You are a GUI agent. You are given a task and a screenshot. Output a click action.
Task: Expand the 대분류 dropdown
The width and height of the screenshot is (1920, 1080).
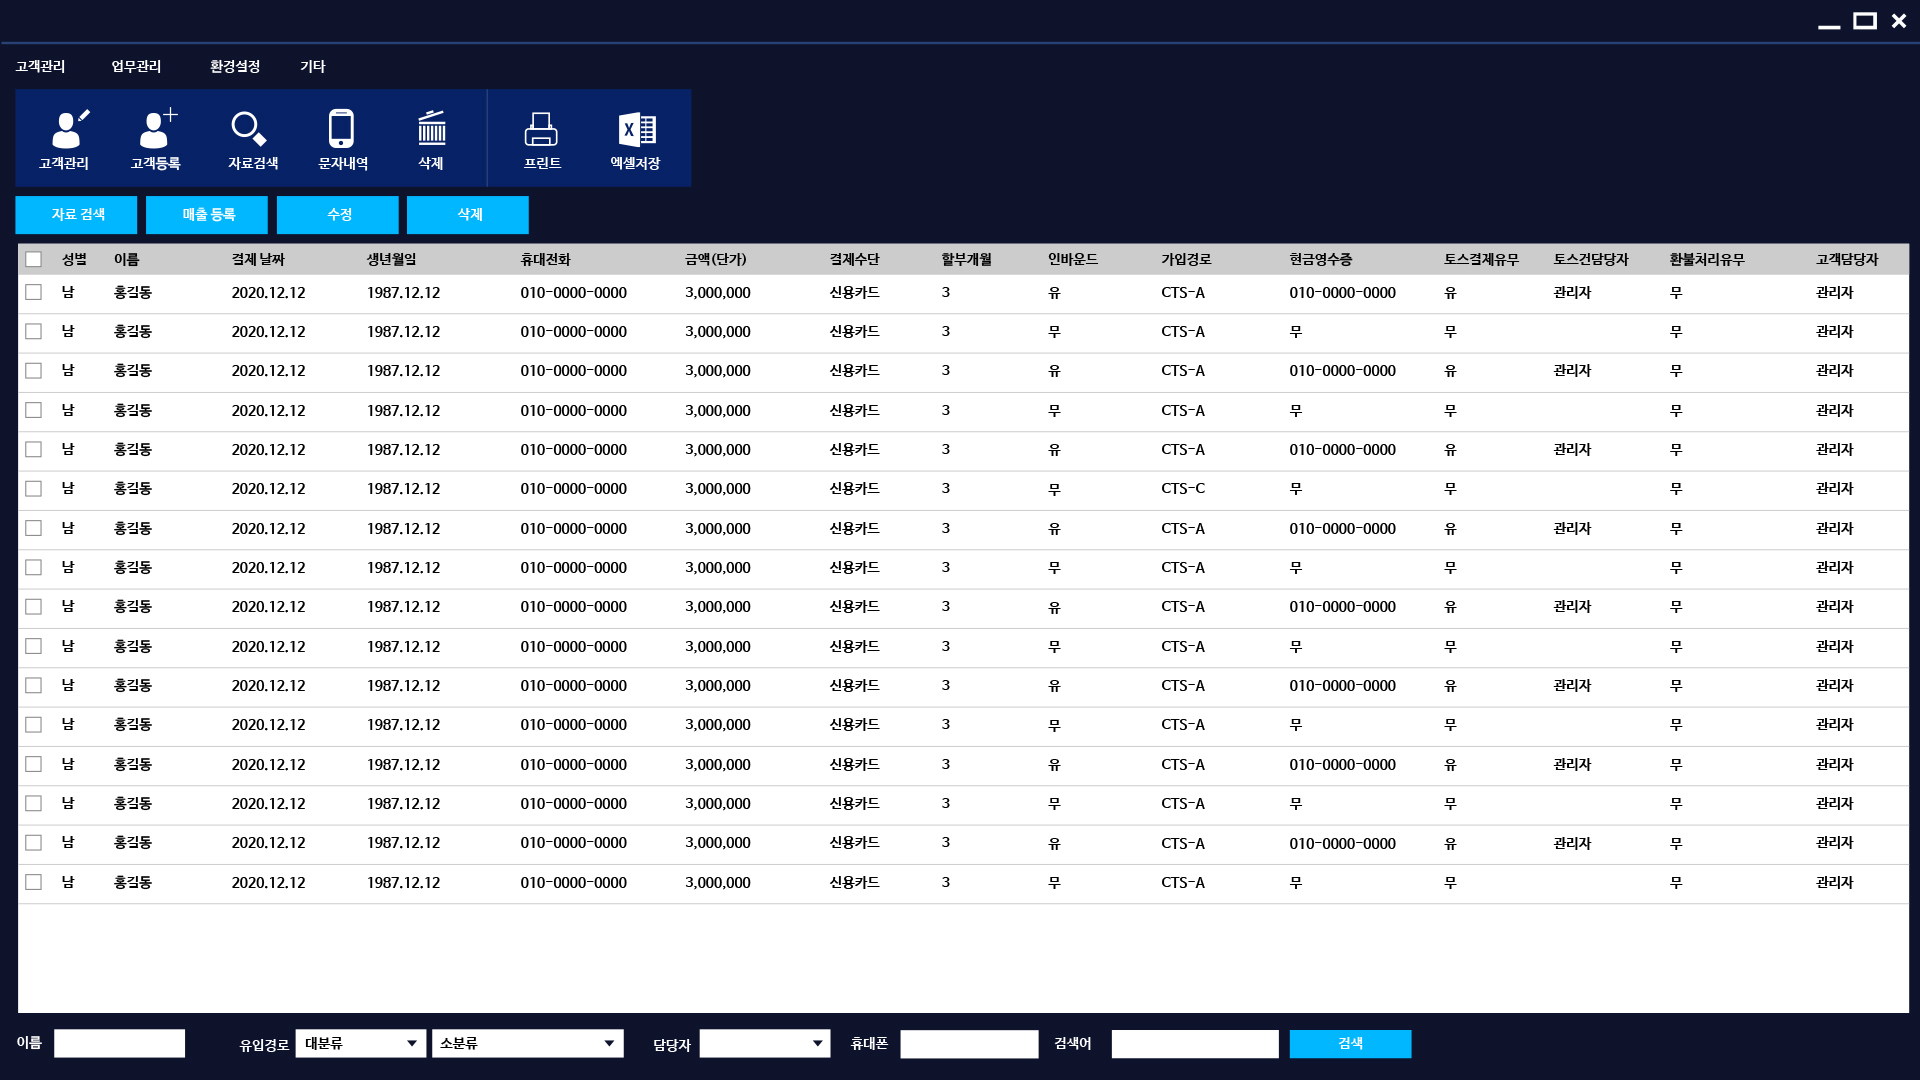[x=361, y=1043]
